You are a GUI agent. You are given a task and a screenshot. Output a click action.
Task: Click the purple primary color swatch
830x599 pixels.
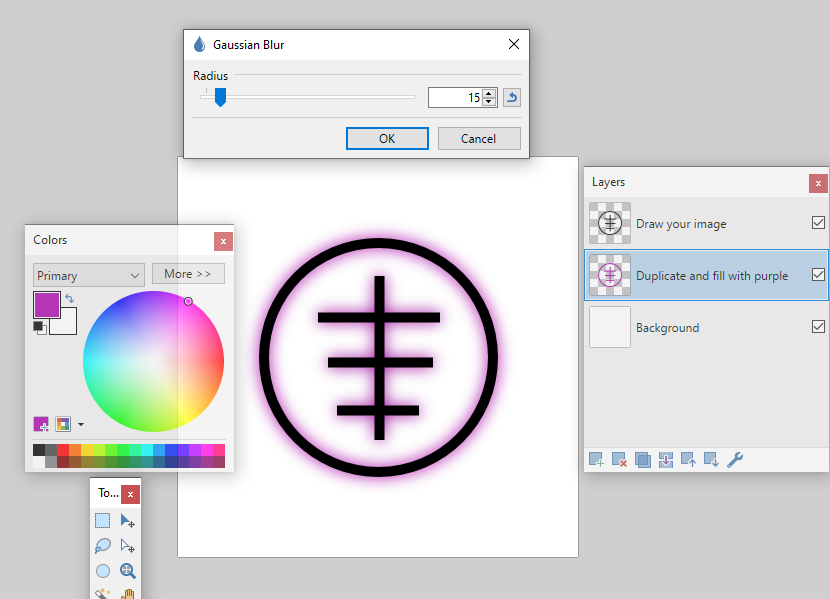(x=47, y=305)
